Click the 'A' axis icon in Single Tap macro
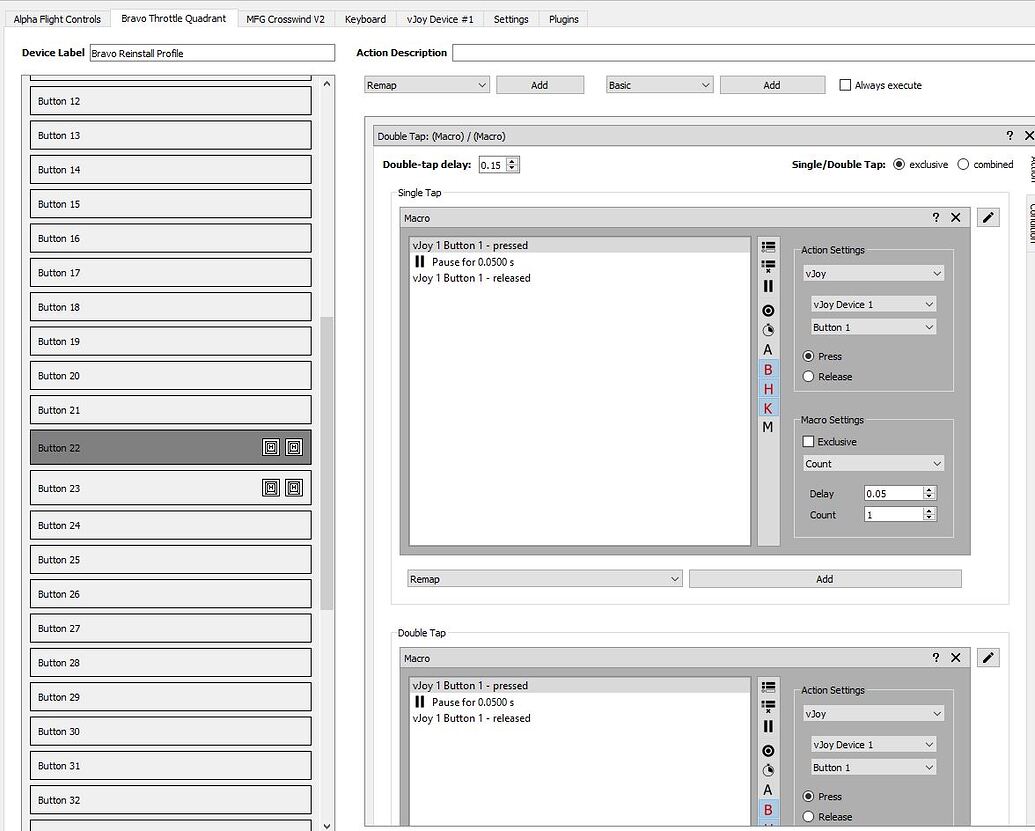The height and width of the screenshot is (831, 1035). click(768, 350)
